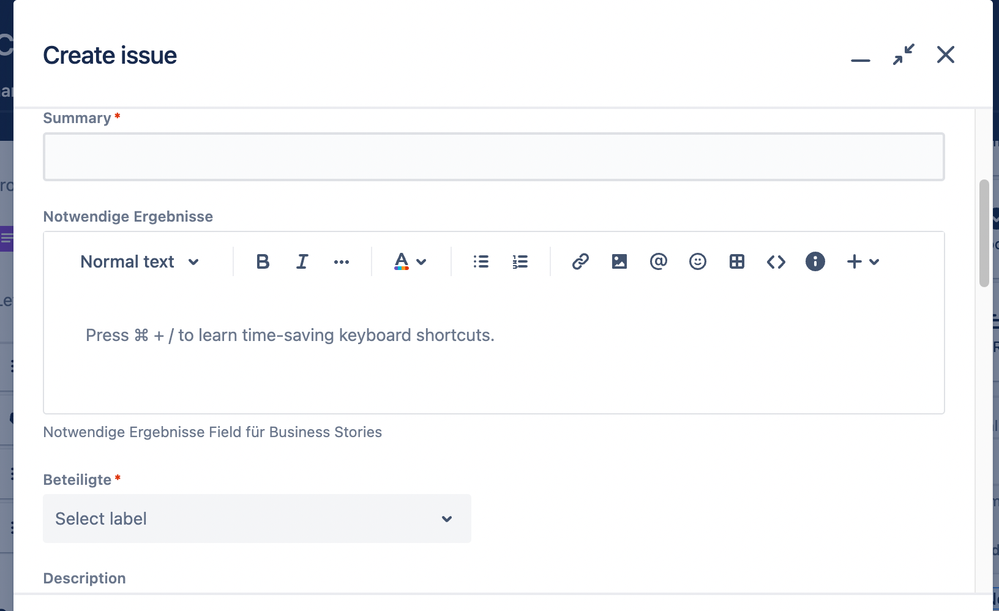
Task: Insert a bullet list
Action: coord(481,261)
